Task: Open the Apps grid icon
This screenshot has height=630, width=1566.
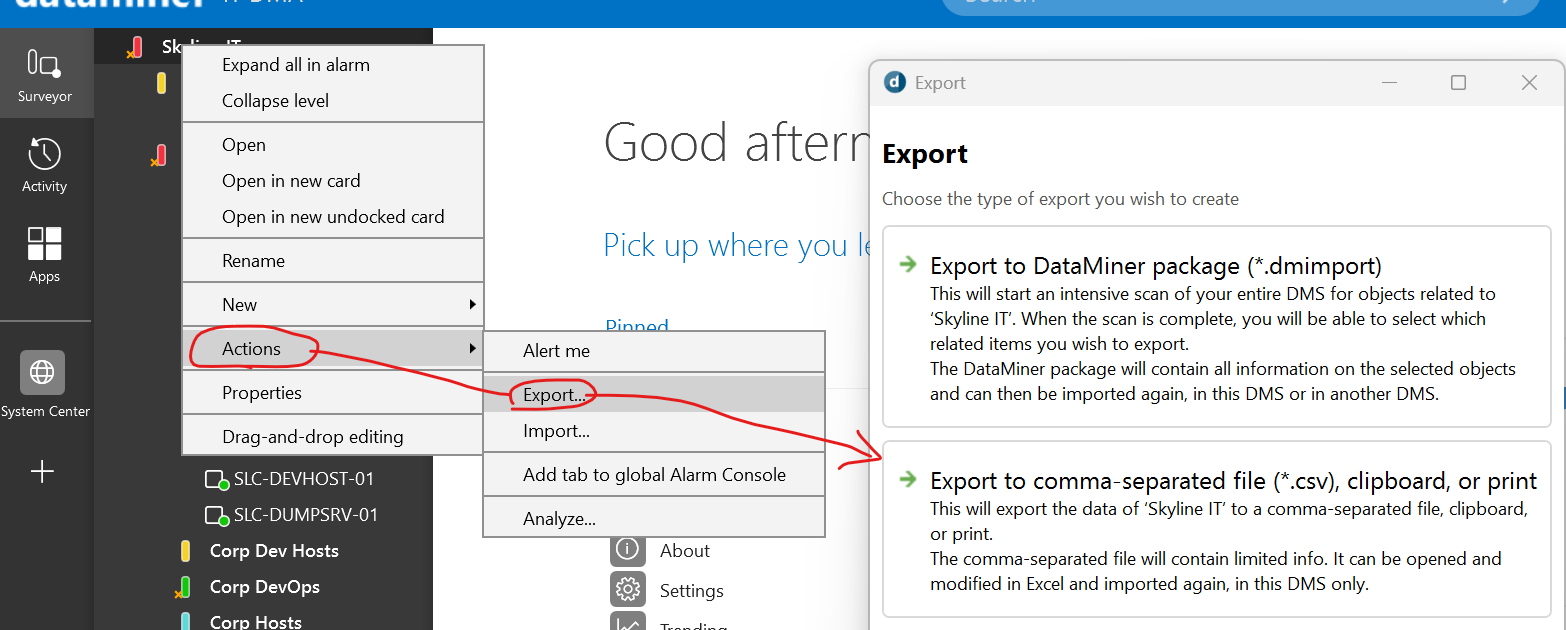Action: pos(45,253)
